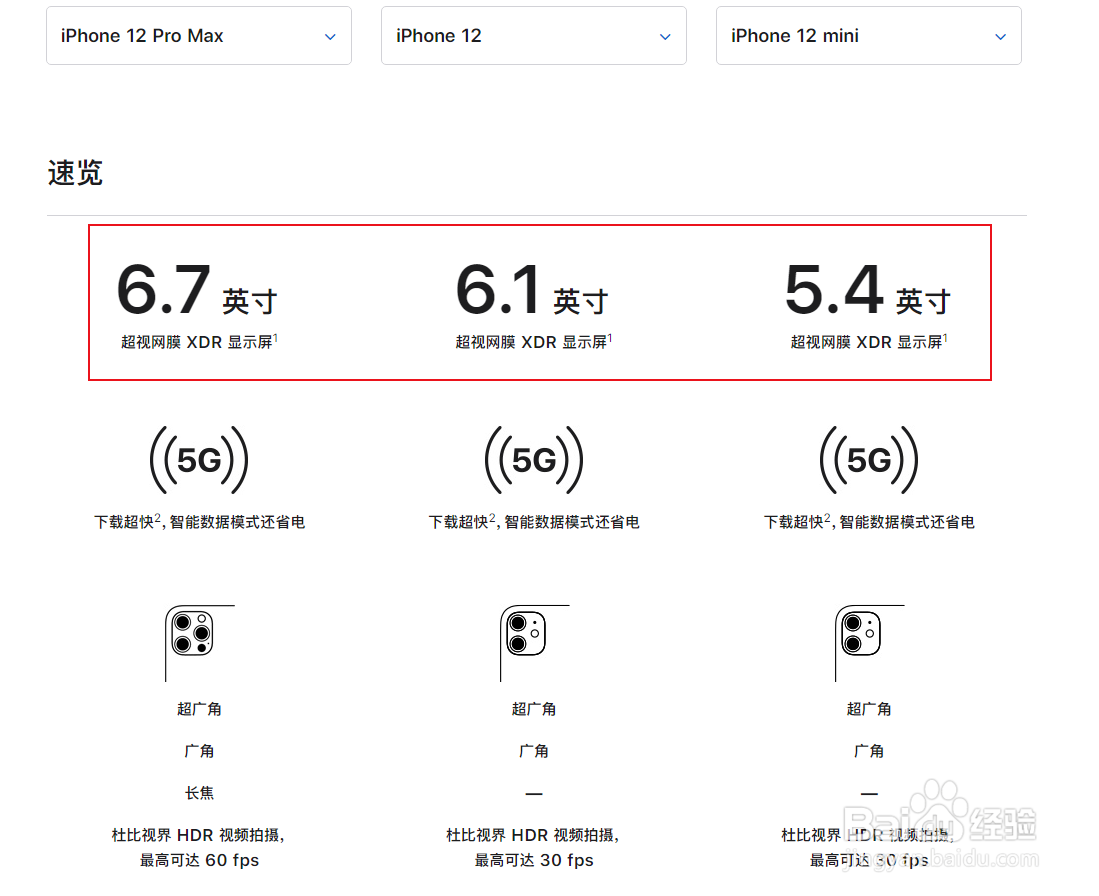Click the 5G icon under iPhone 12

[534, 460]
